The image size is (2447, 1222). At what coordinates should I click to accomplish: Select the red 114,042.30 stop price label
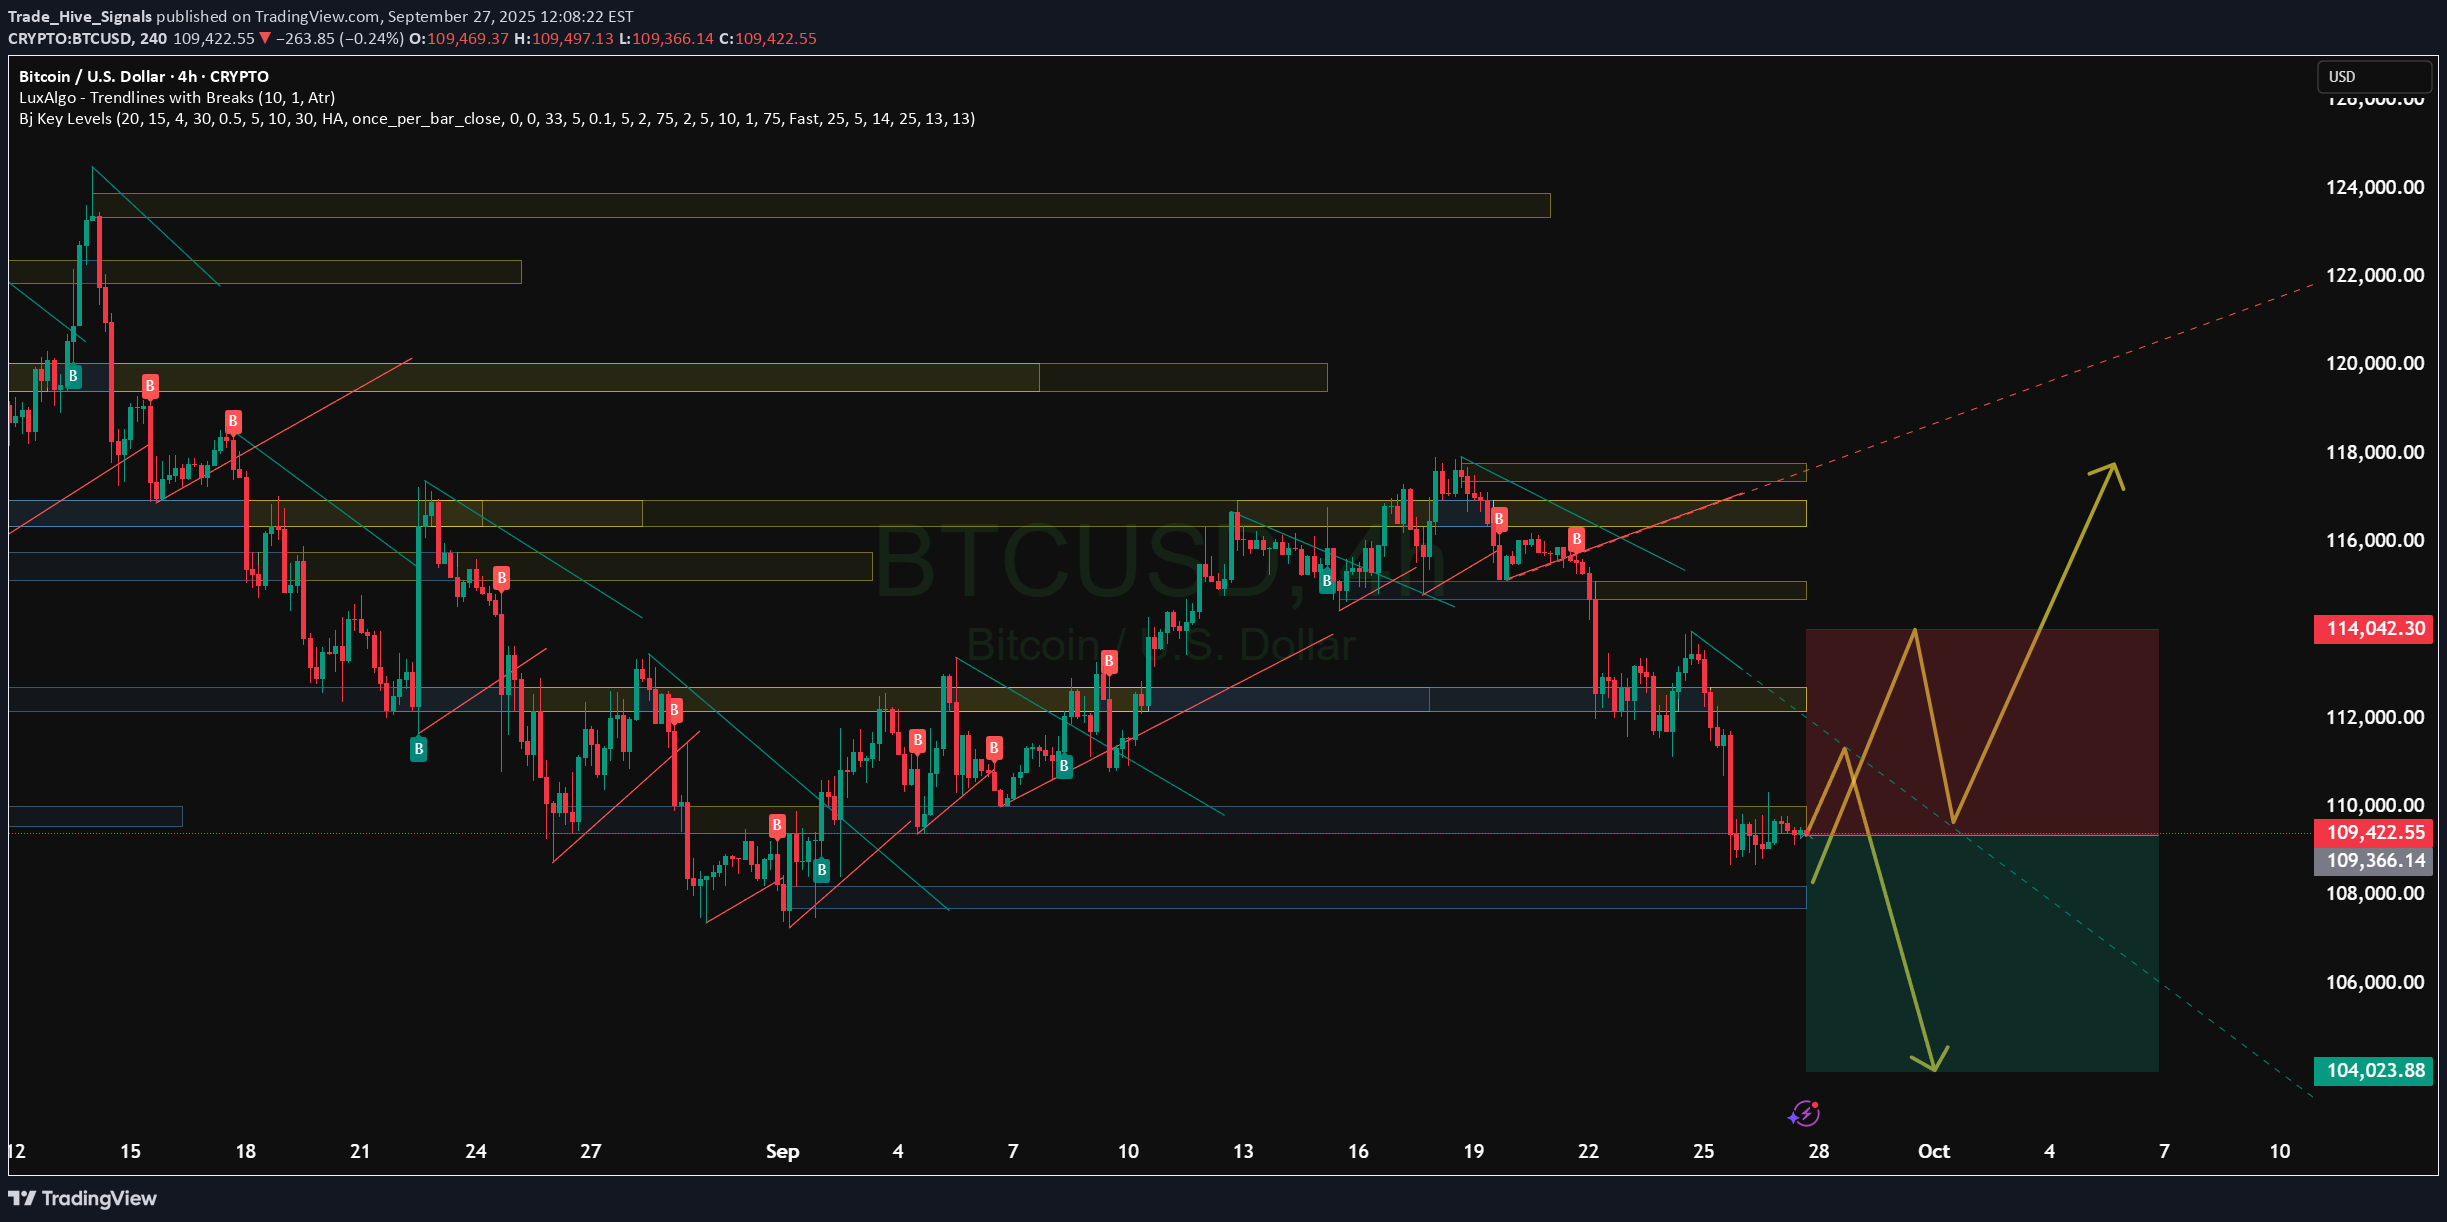2373,629
